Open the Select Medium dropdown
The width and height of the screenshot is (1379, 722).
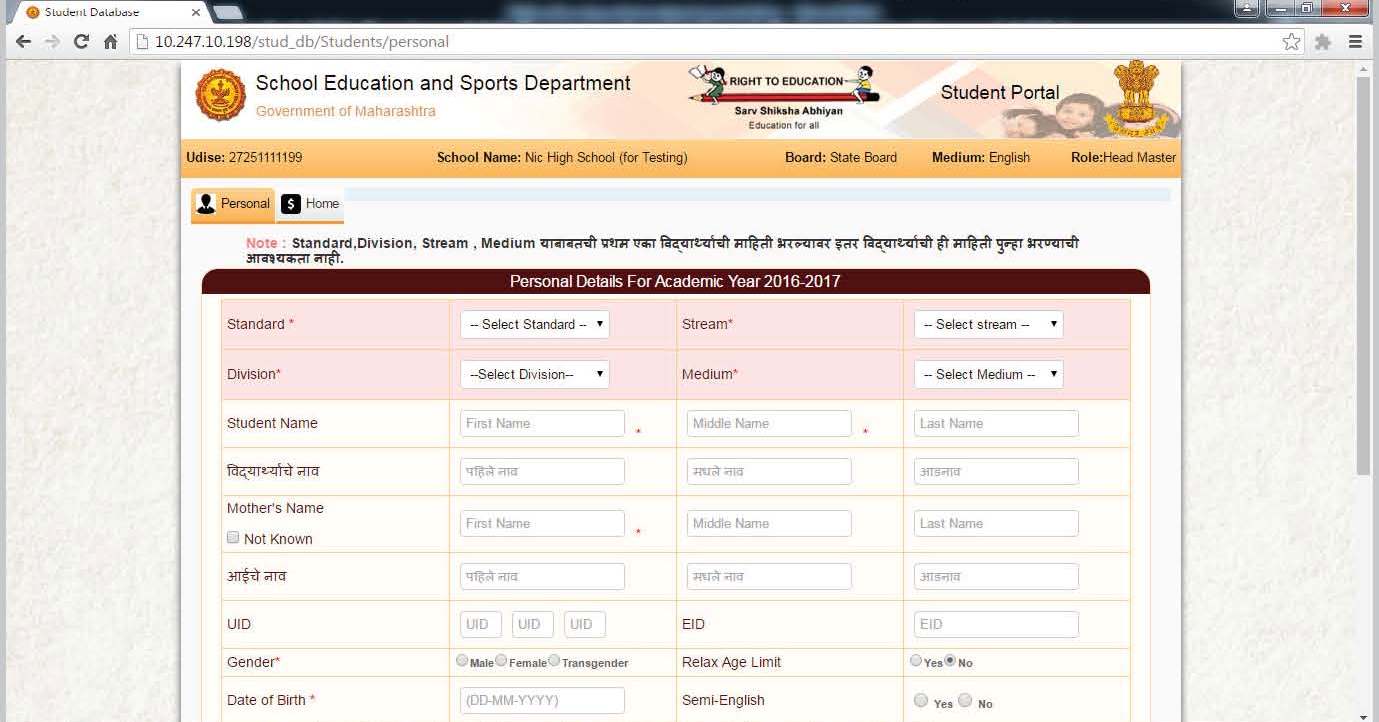coord(988,373)
